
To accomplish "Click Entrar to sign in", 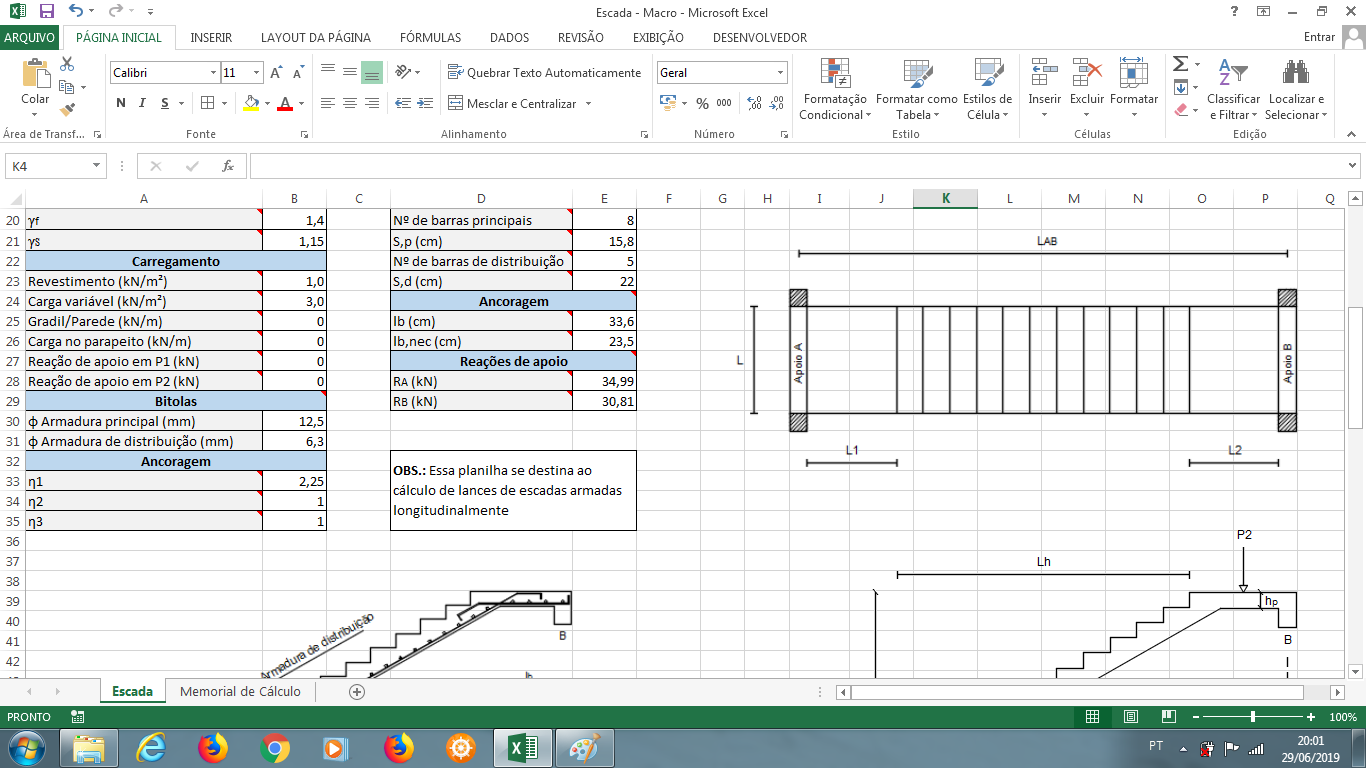I will [1320, 37].
